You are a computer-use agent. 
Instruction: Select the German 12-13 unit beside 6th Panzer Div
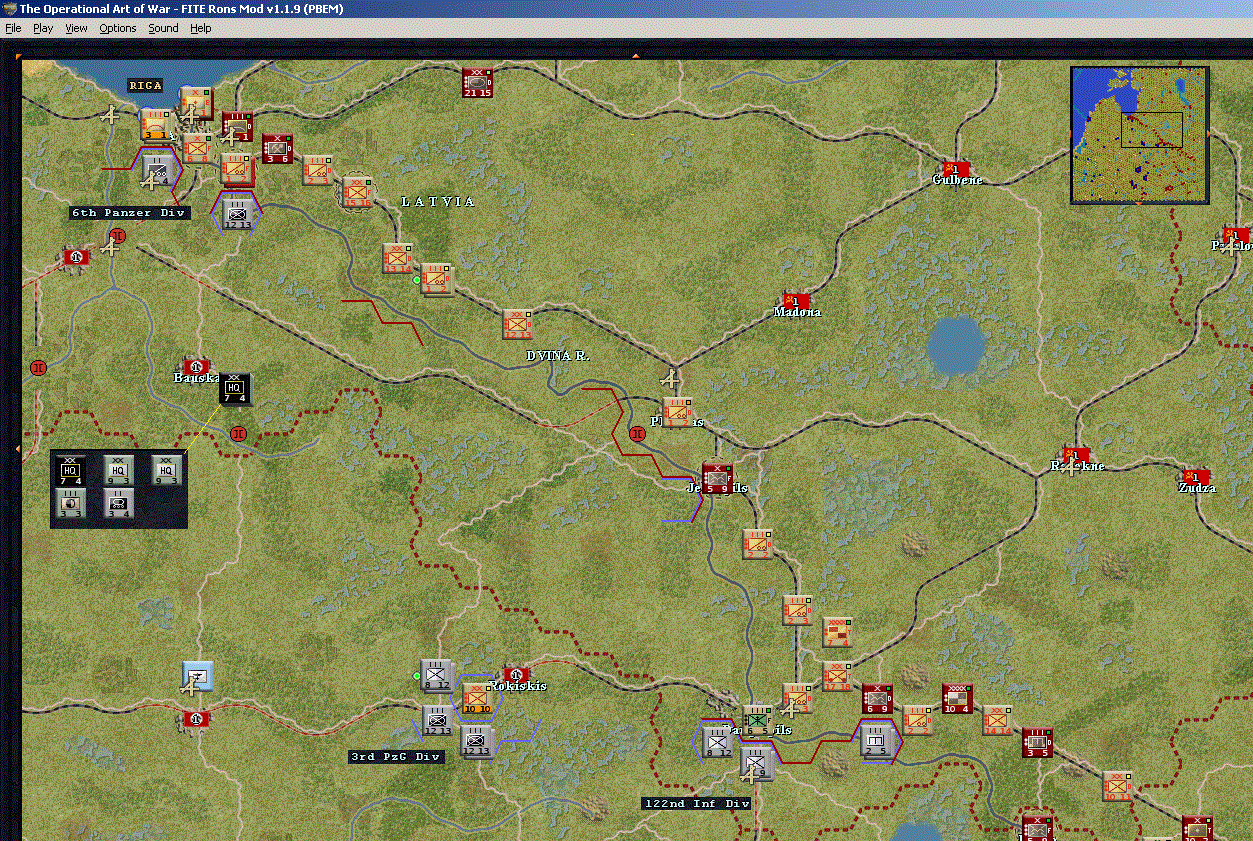[237, 212]
